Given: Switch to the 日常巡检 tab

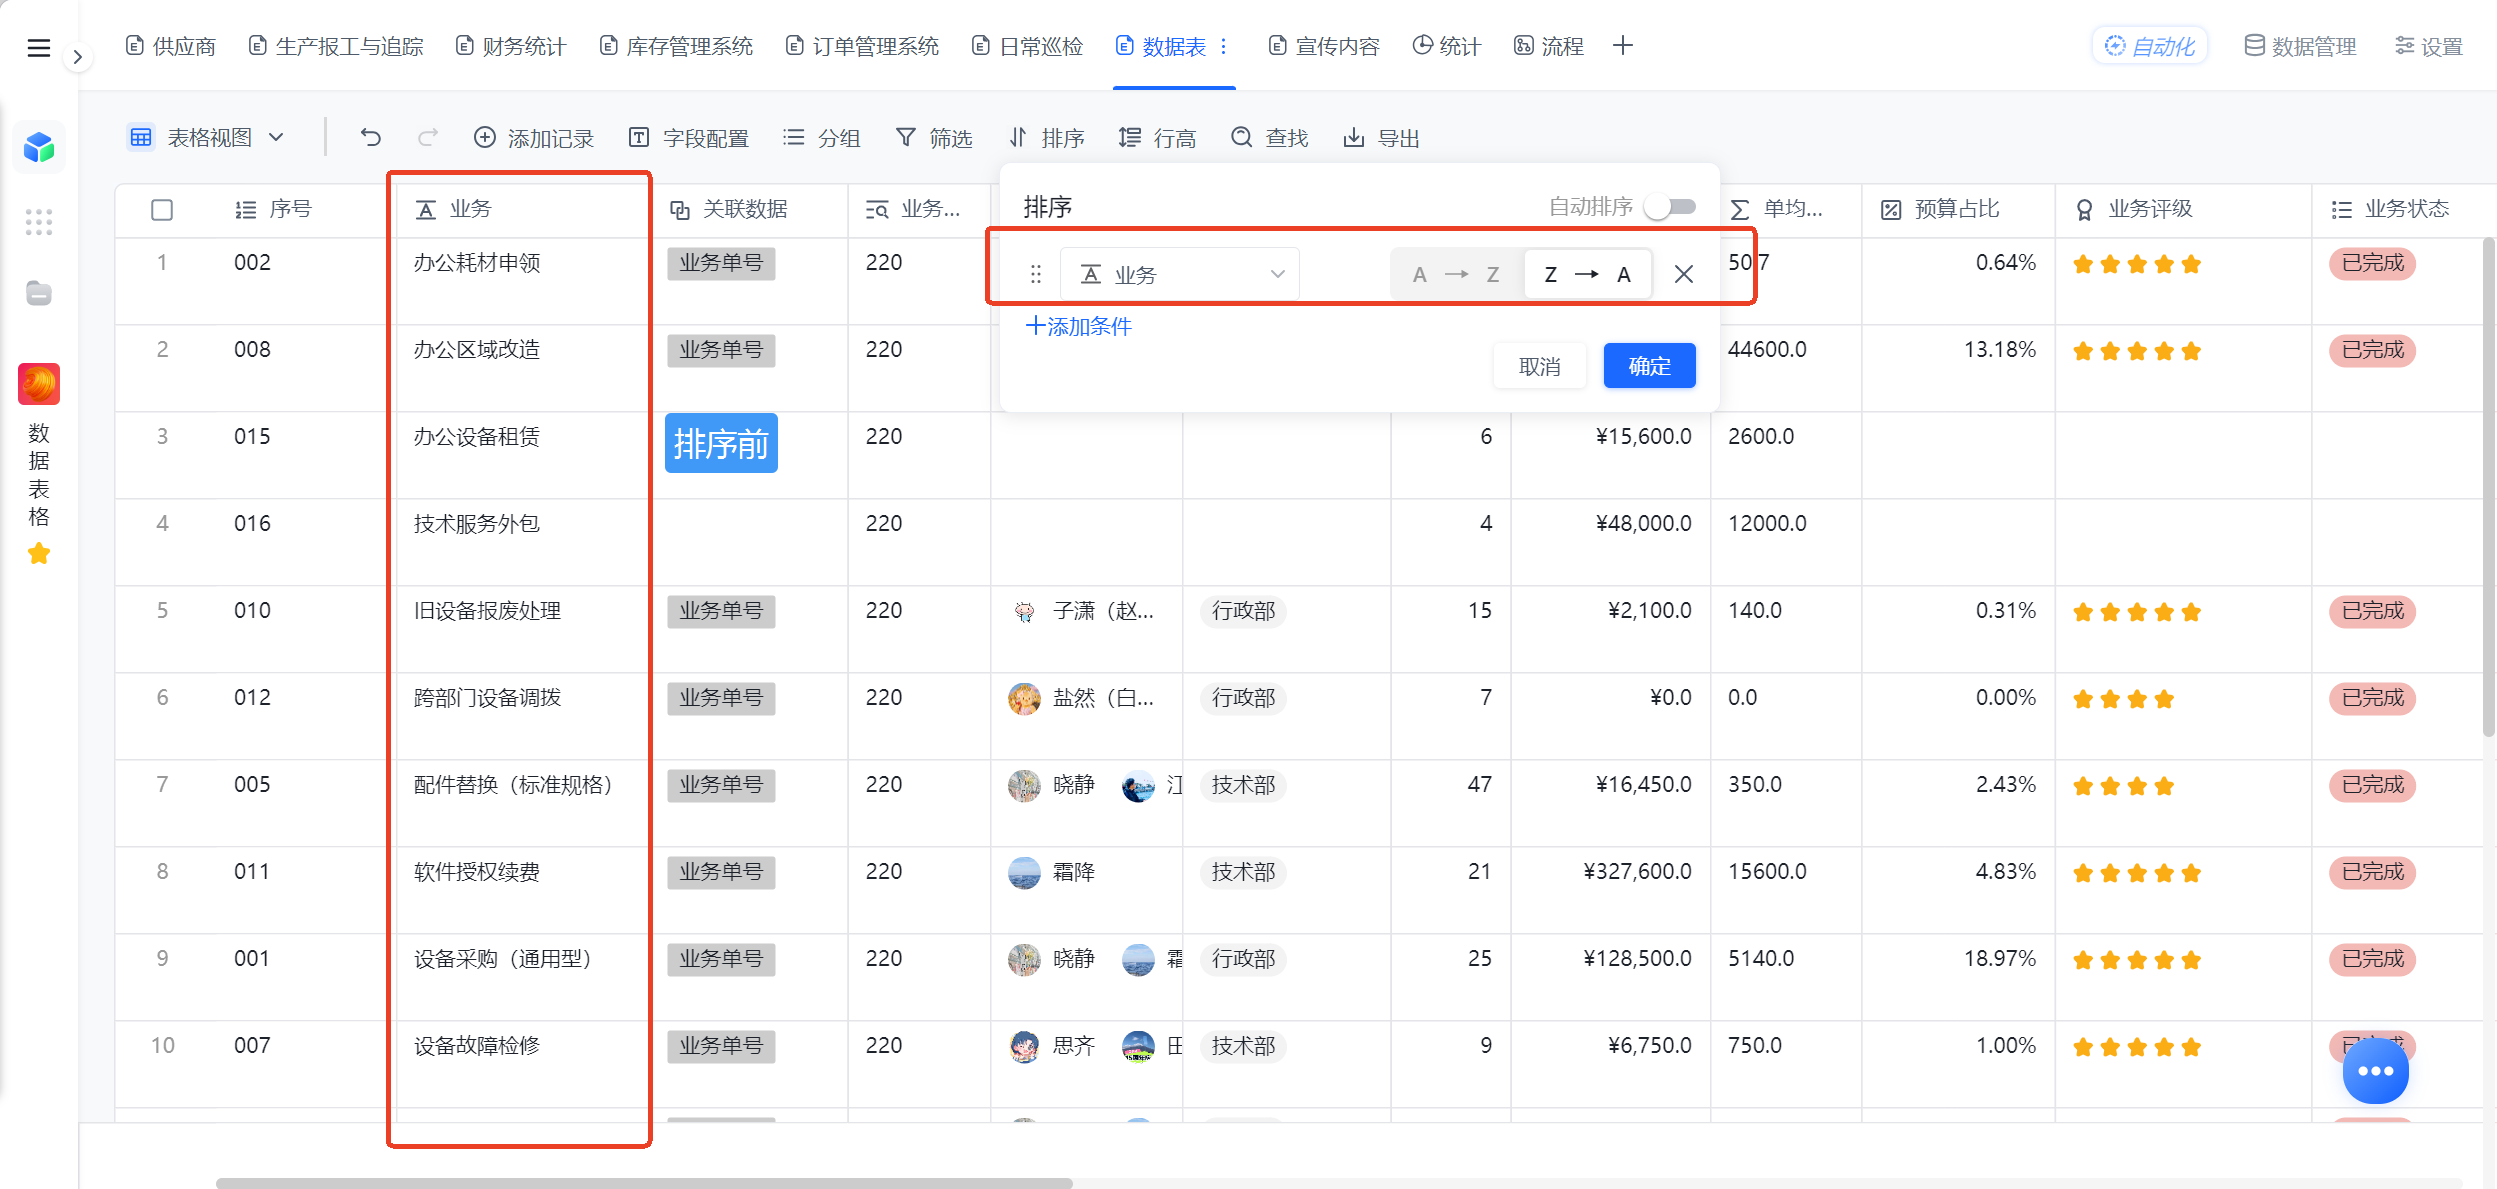Looking at the screenshot, I should 1027,46.
